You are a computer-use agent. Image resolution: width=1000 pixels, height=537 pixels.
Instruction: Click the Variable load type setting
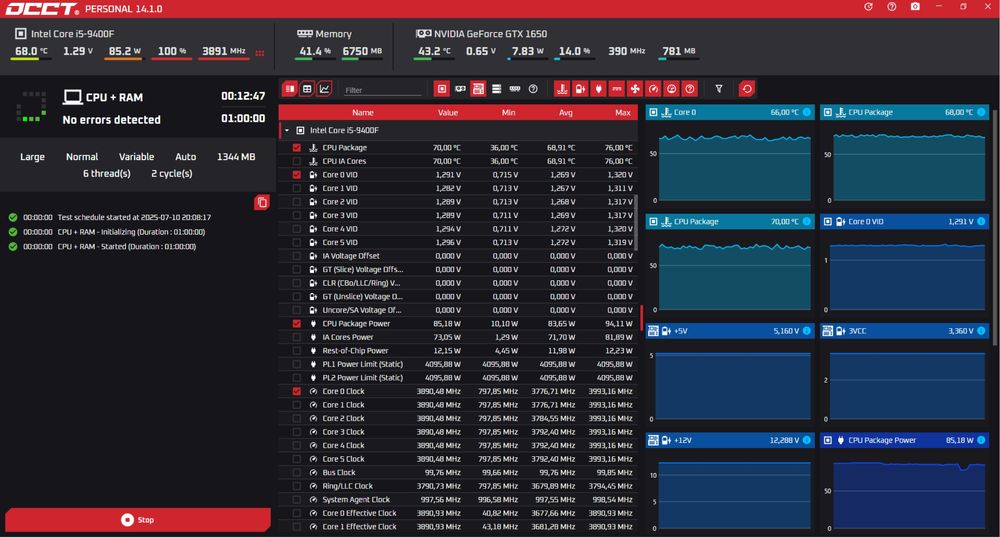coord(136,157)
